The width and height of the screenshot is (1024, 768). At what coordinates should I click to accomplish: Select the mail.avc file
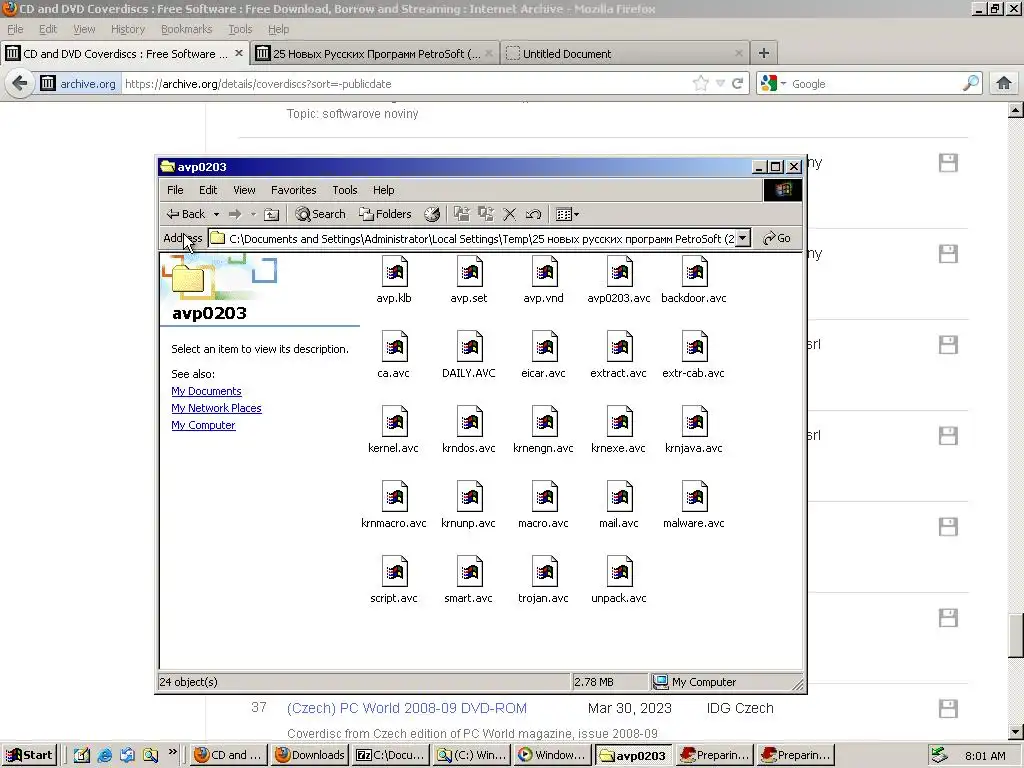(618, 506)
